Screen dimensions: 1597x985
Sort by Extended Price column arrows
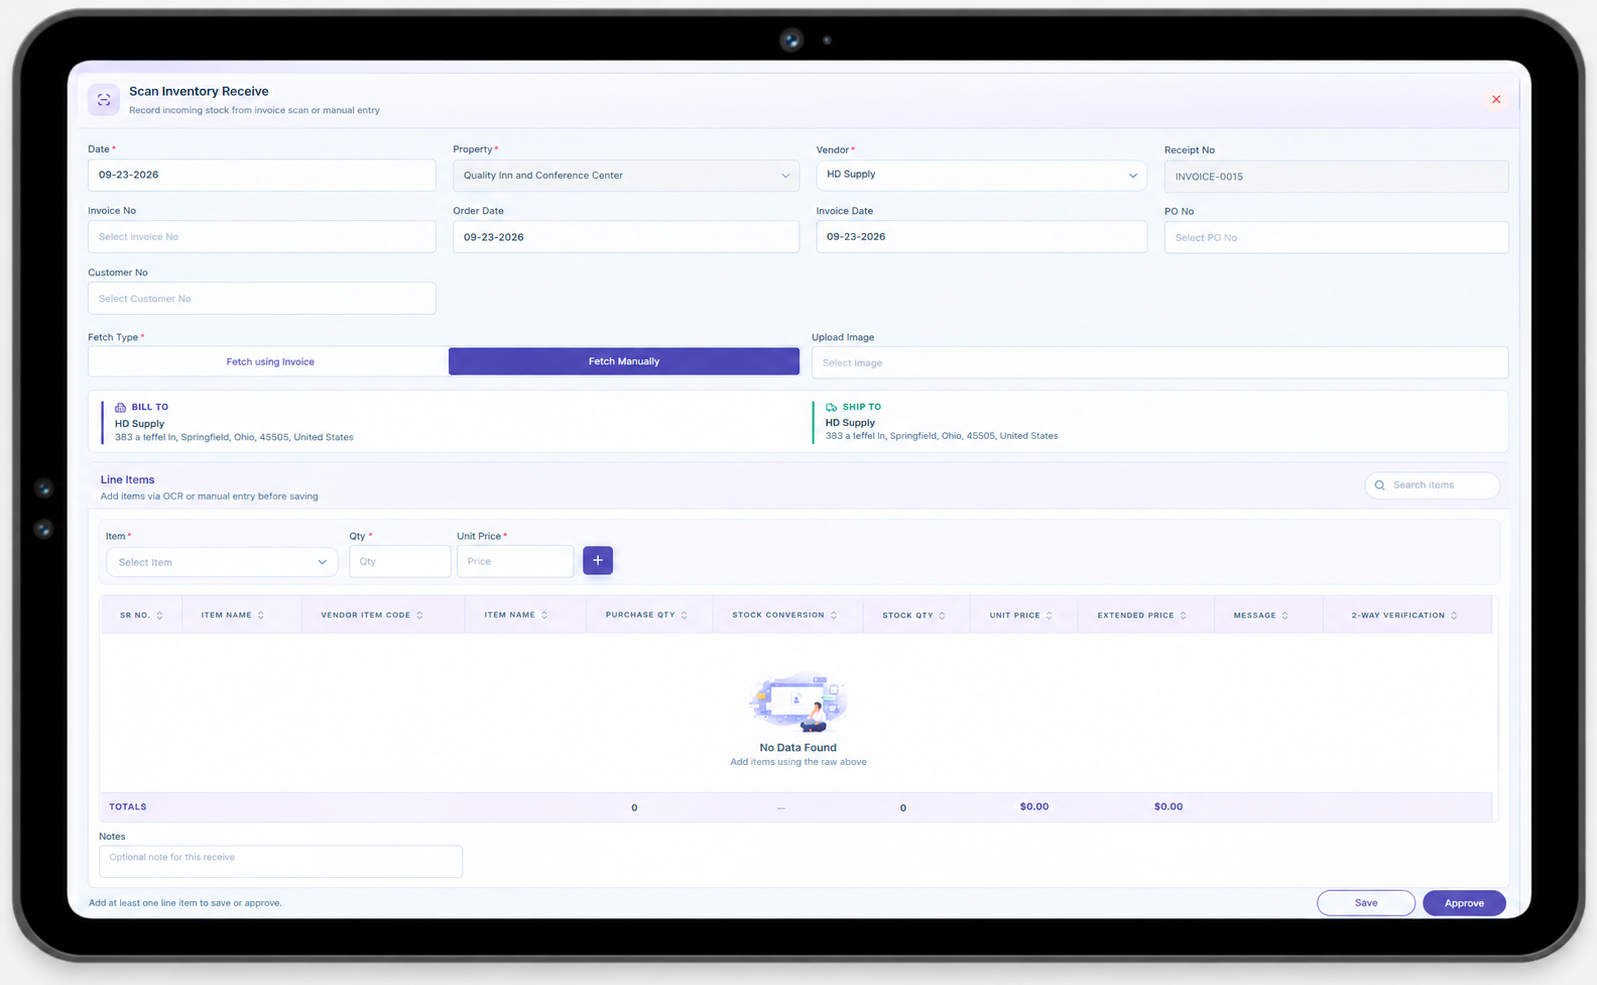1183,615
